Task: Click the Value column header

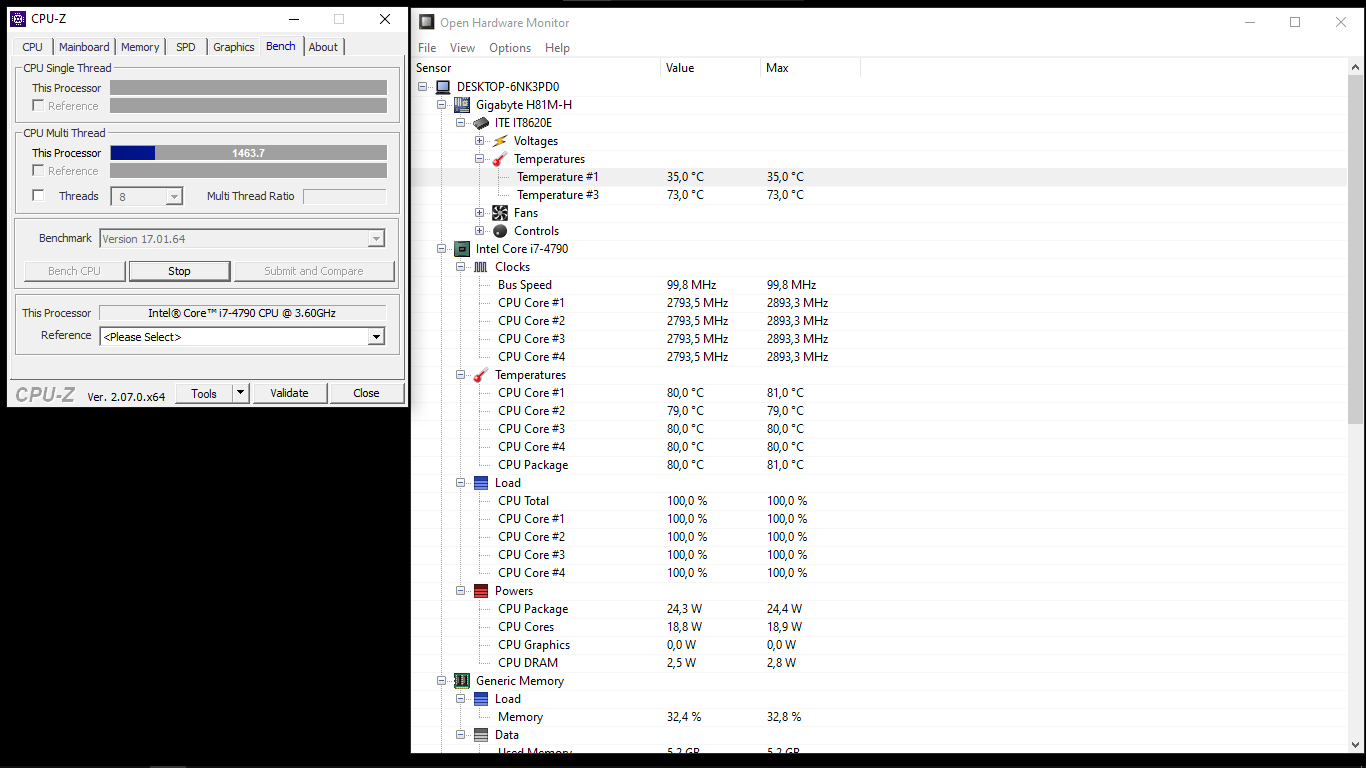Action: pyautogui.click(x=711, y=68)
